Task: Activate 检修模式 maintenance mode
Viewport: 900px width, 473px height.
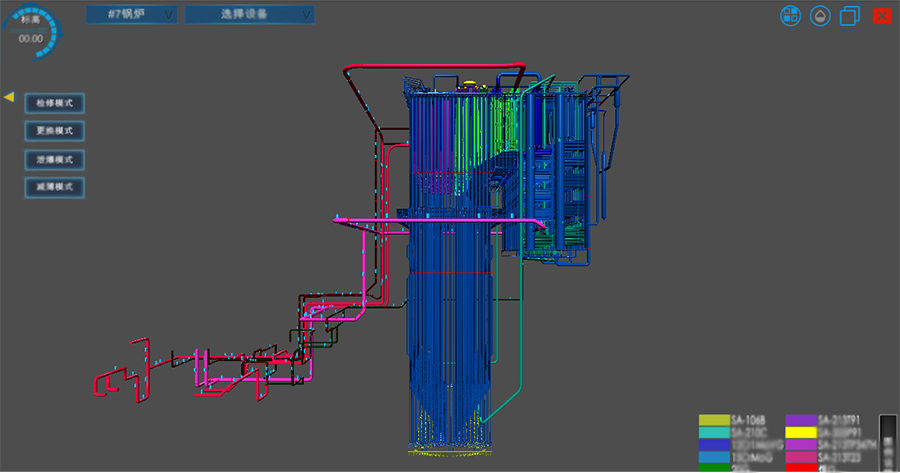Action: point(54,103)
